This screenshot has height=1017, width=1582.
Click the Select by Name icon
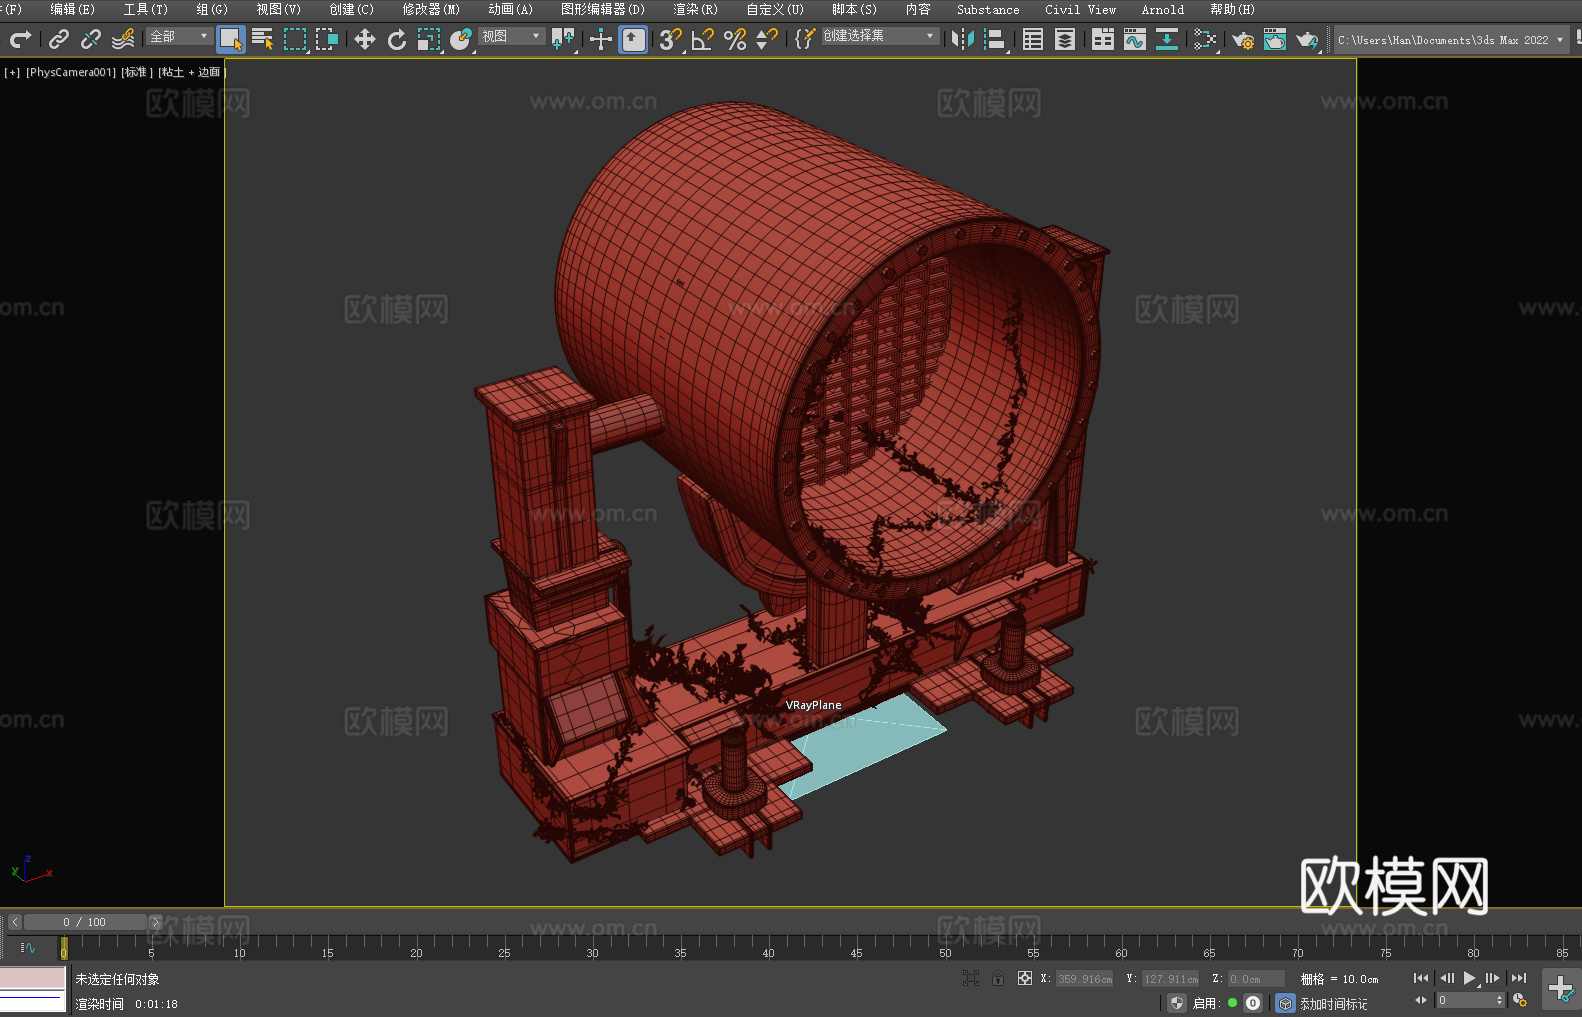262,39
